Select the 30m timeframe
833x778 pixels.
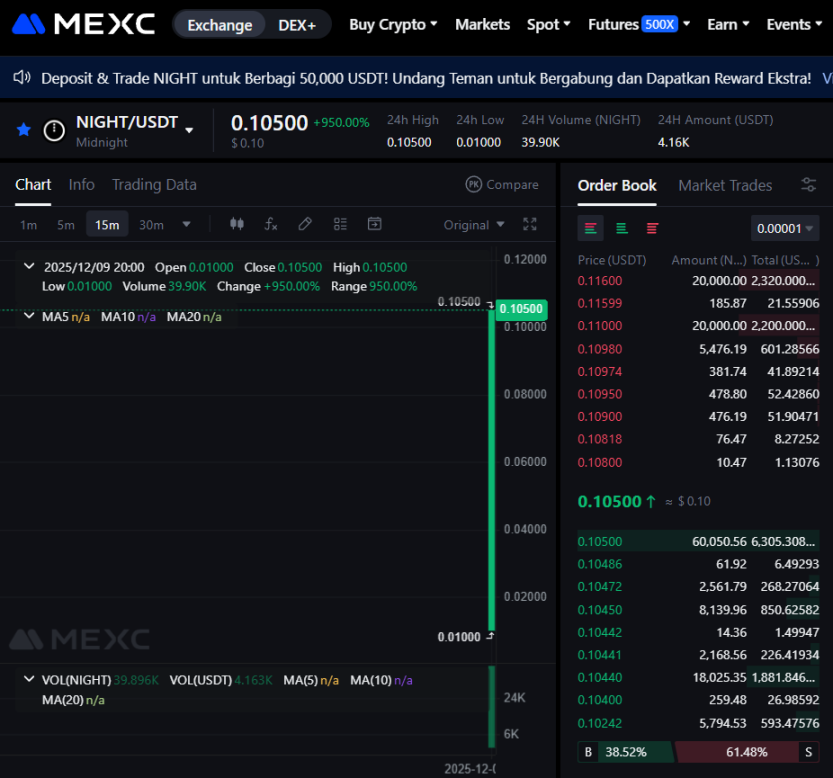click(151, 225)
